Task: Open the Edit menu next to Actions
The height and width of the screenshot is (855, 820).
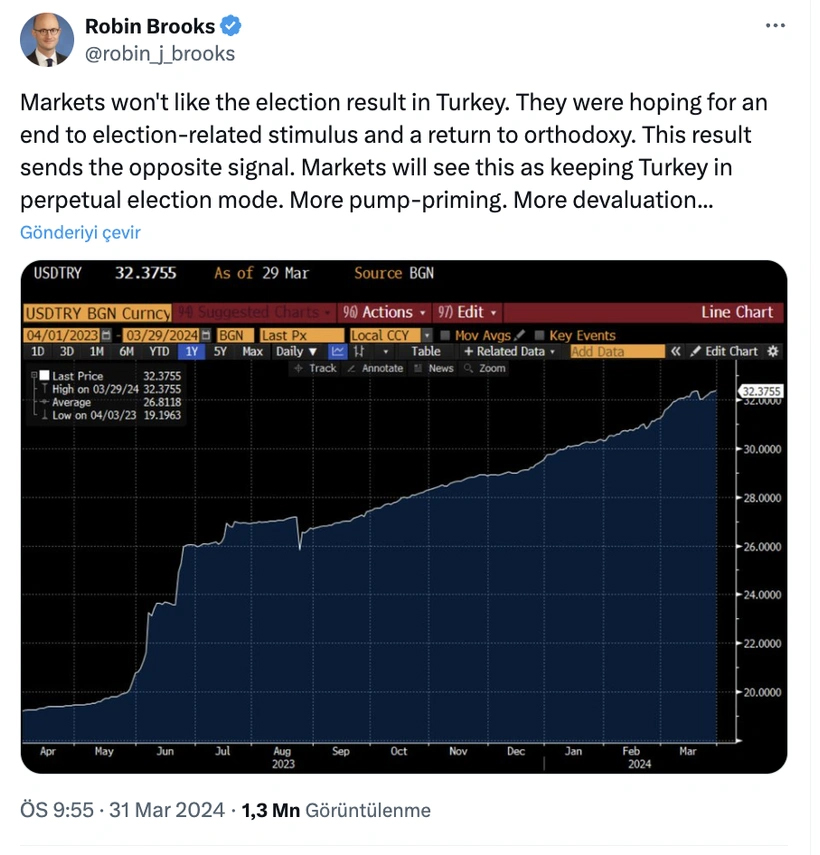Action: coord(472,313)
